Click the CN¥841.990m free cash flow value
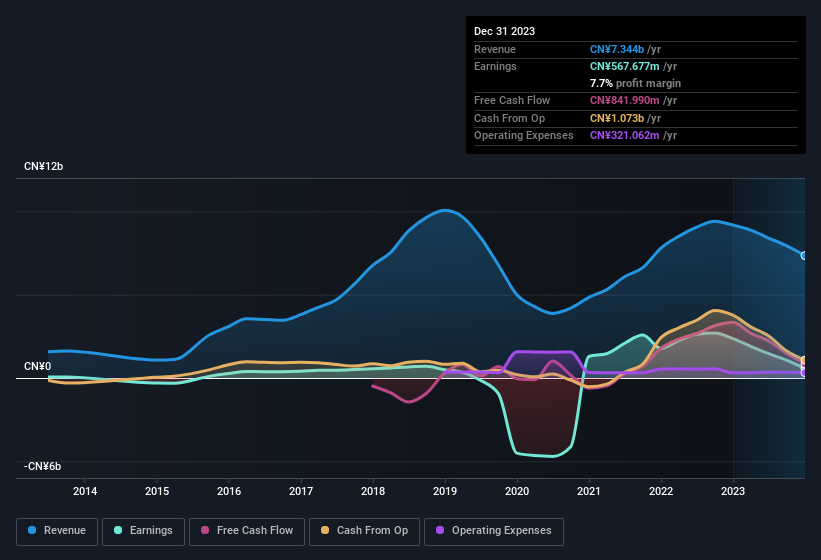This screenshot has width=821, height=560. click(x=625, y=100)
